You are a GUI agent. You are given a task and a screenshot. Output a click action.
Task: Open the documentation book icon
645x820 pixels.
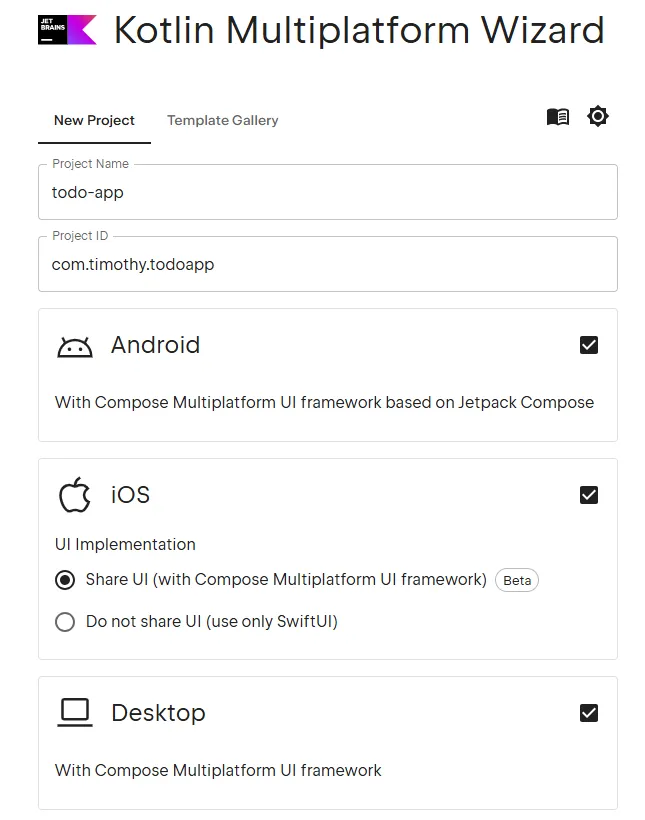click(x=558, y=117)
